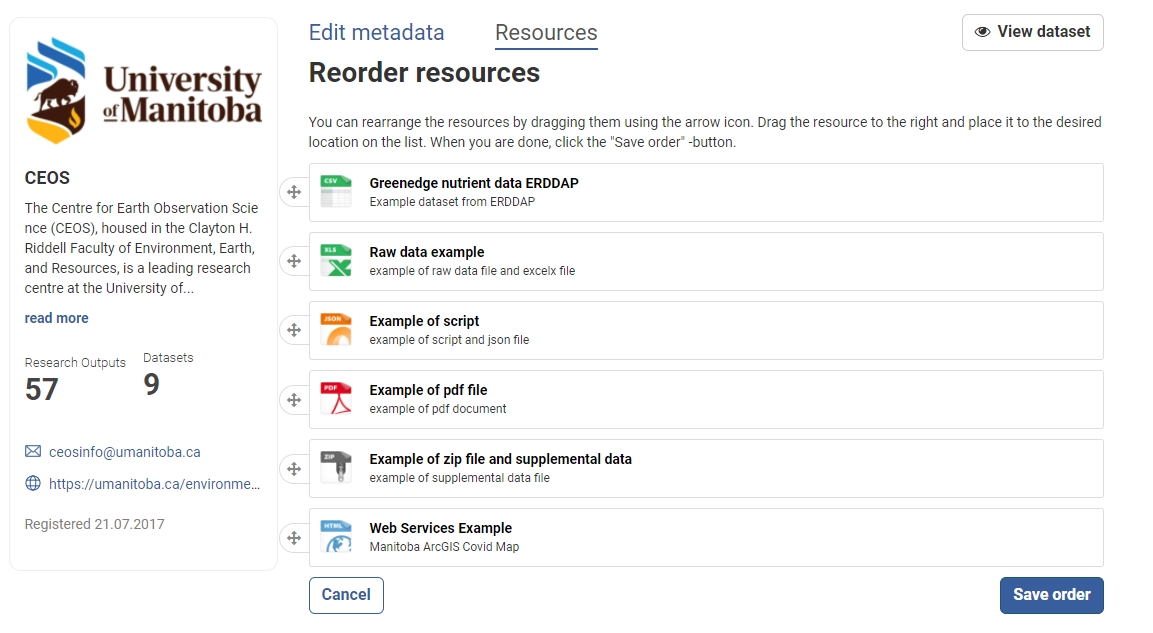Save the new resource order

1051,595
